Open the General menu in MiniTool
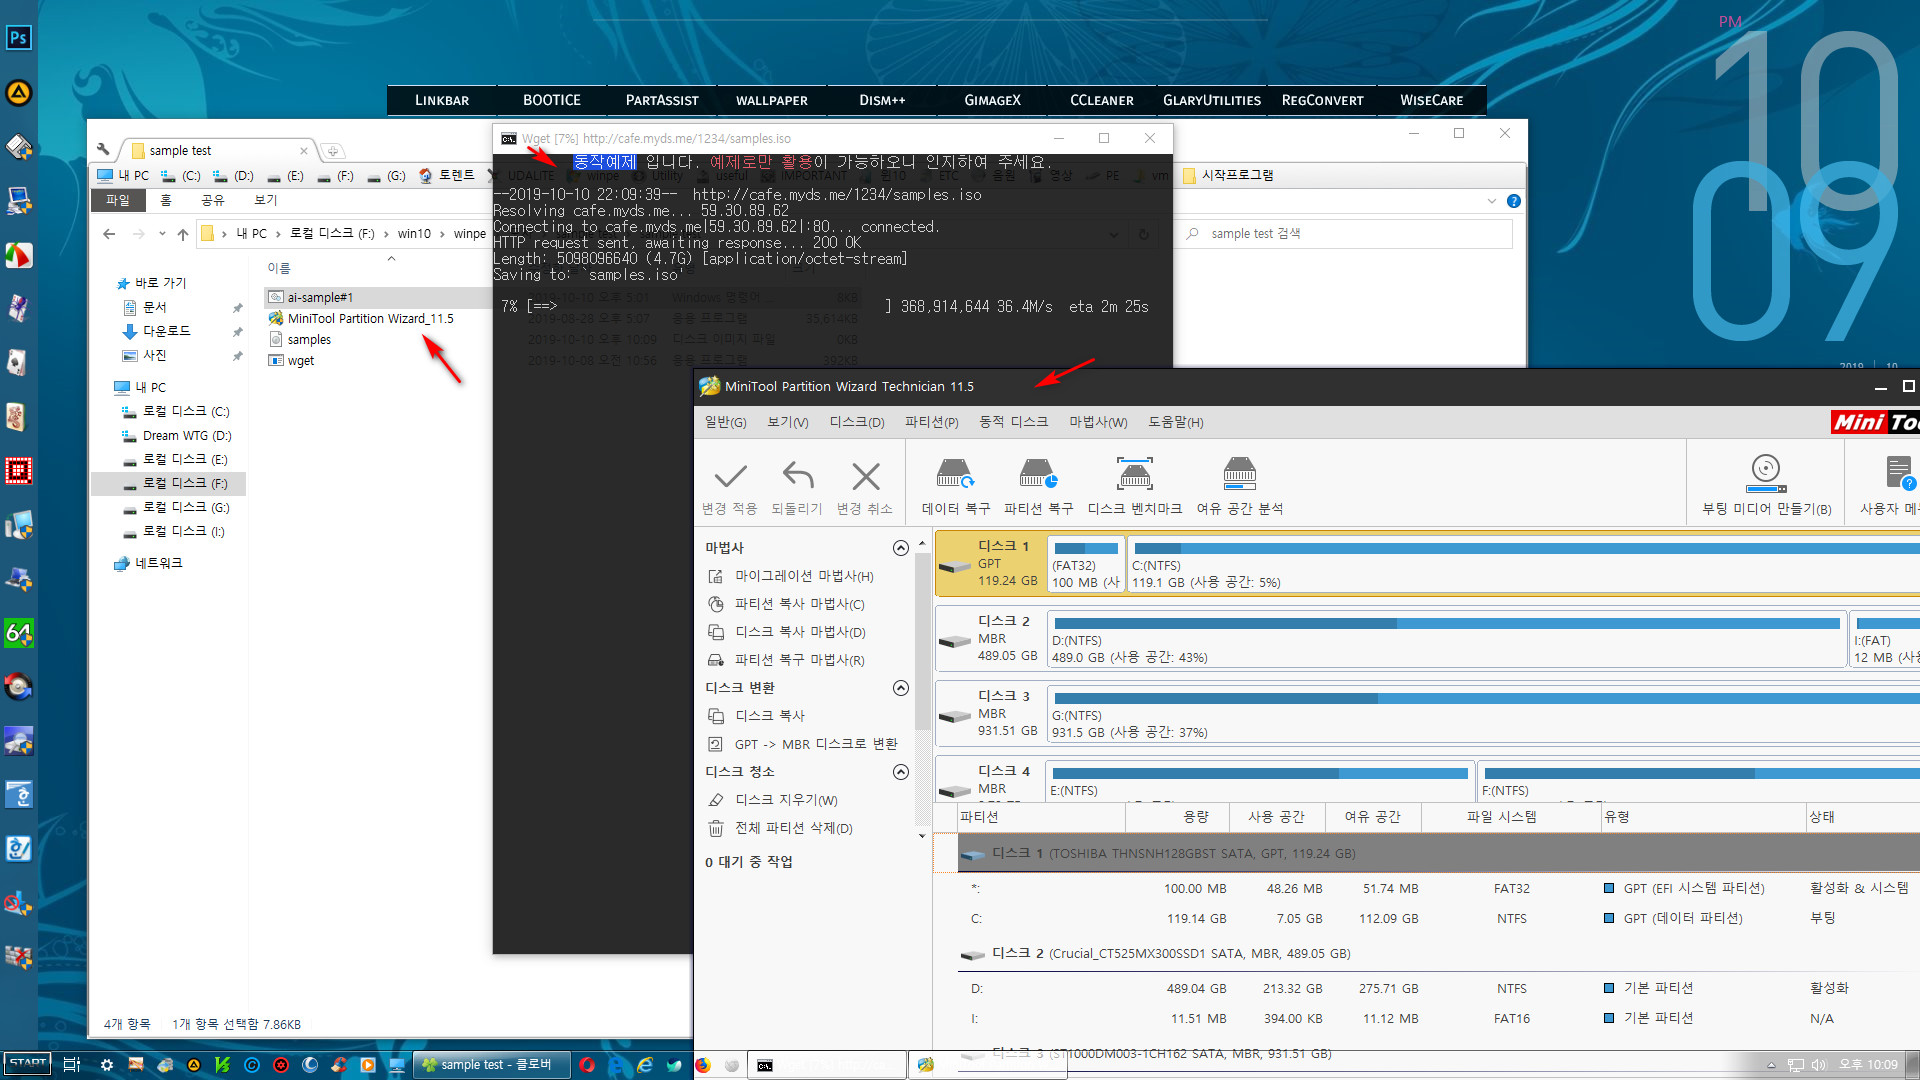 click(725, 422)
